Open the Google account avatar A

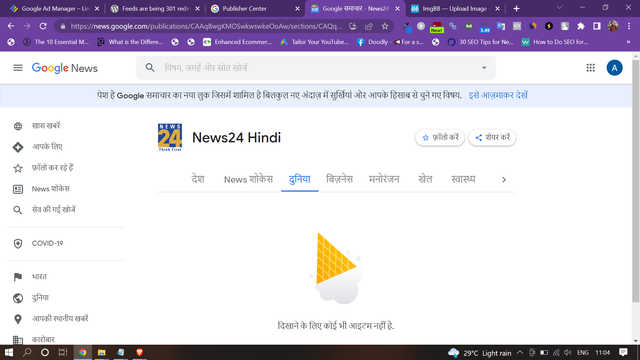coord(614,68)
